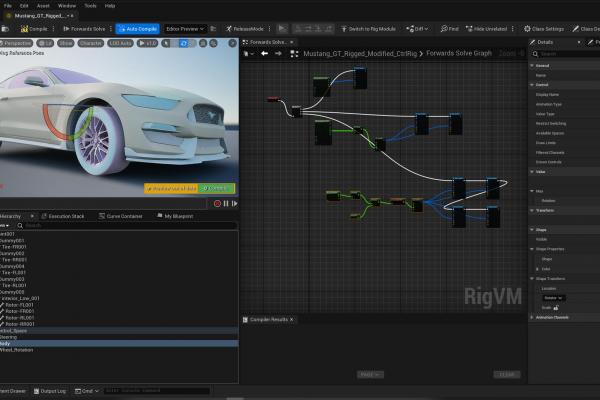Select Rotor-FL001 bone in hierarchy
The width and height of the screenshot is (600, 400).
[x=22, y=304]
